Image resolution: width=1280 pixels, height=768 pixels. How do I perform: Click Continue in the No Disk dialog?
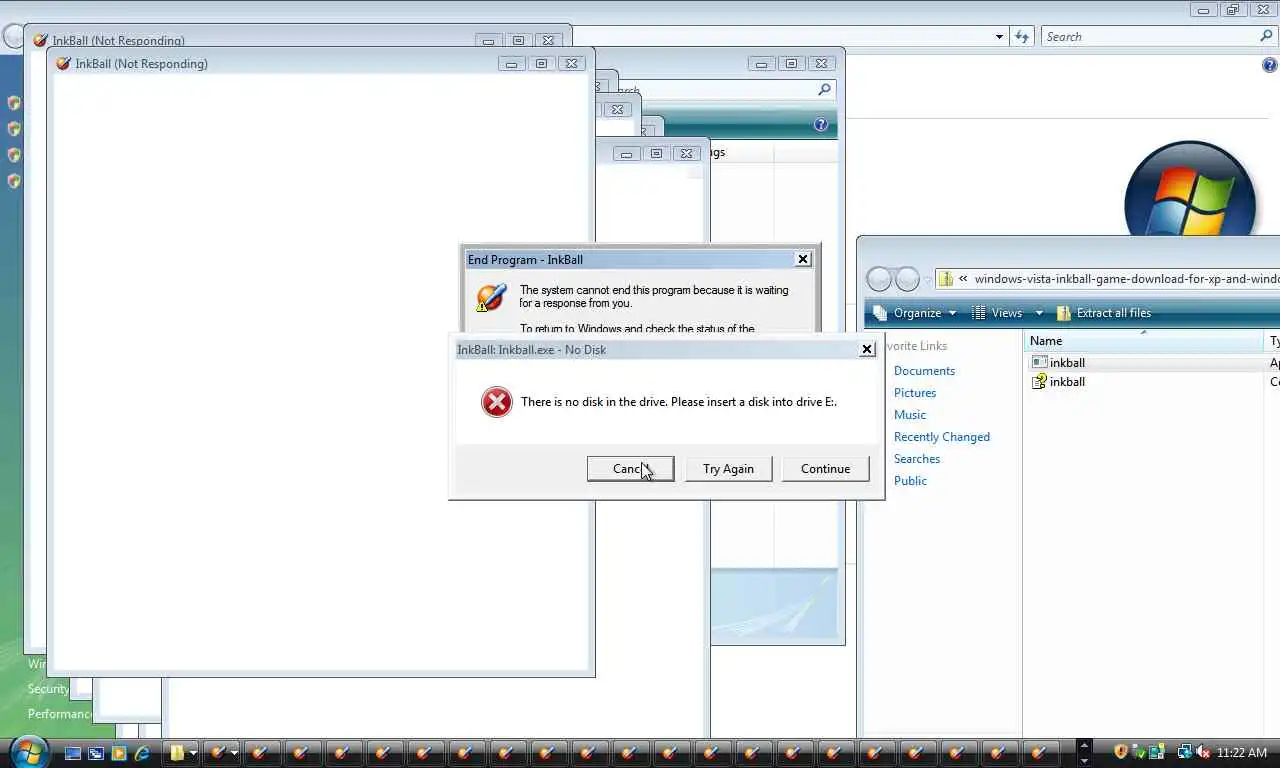825,468
